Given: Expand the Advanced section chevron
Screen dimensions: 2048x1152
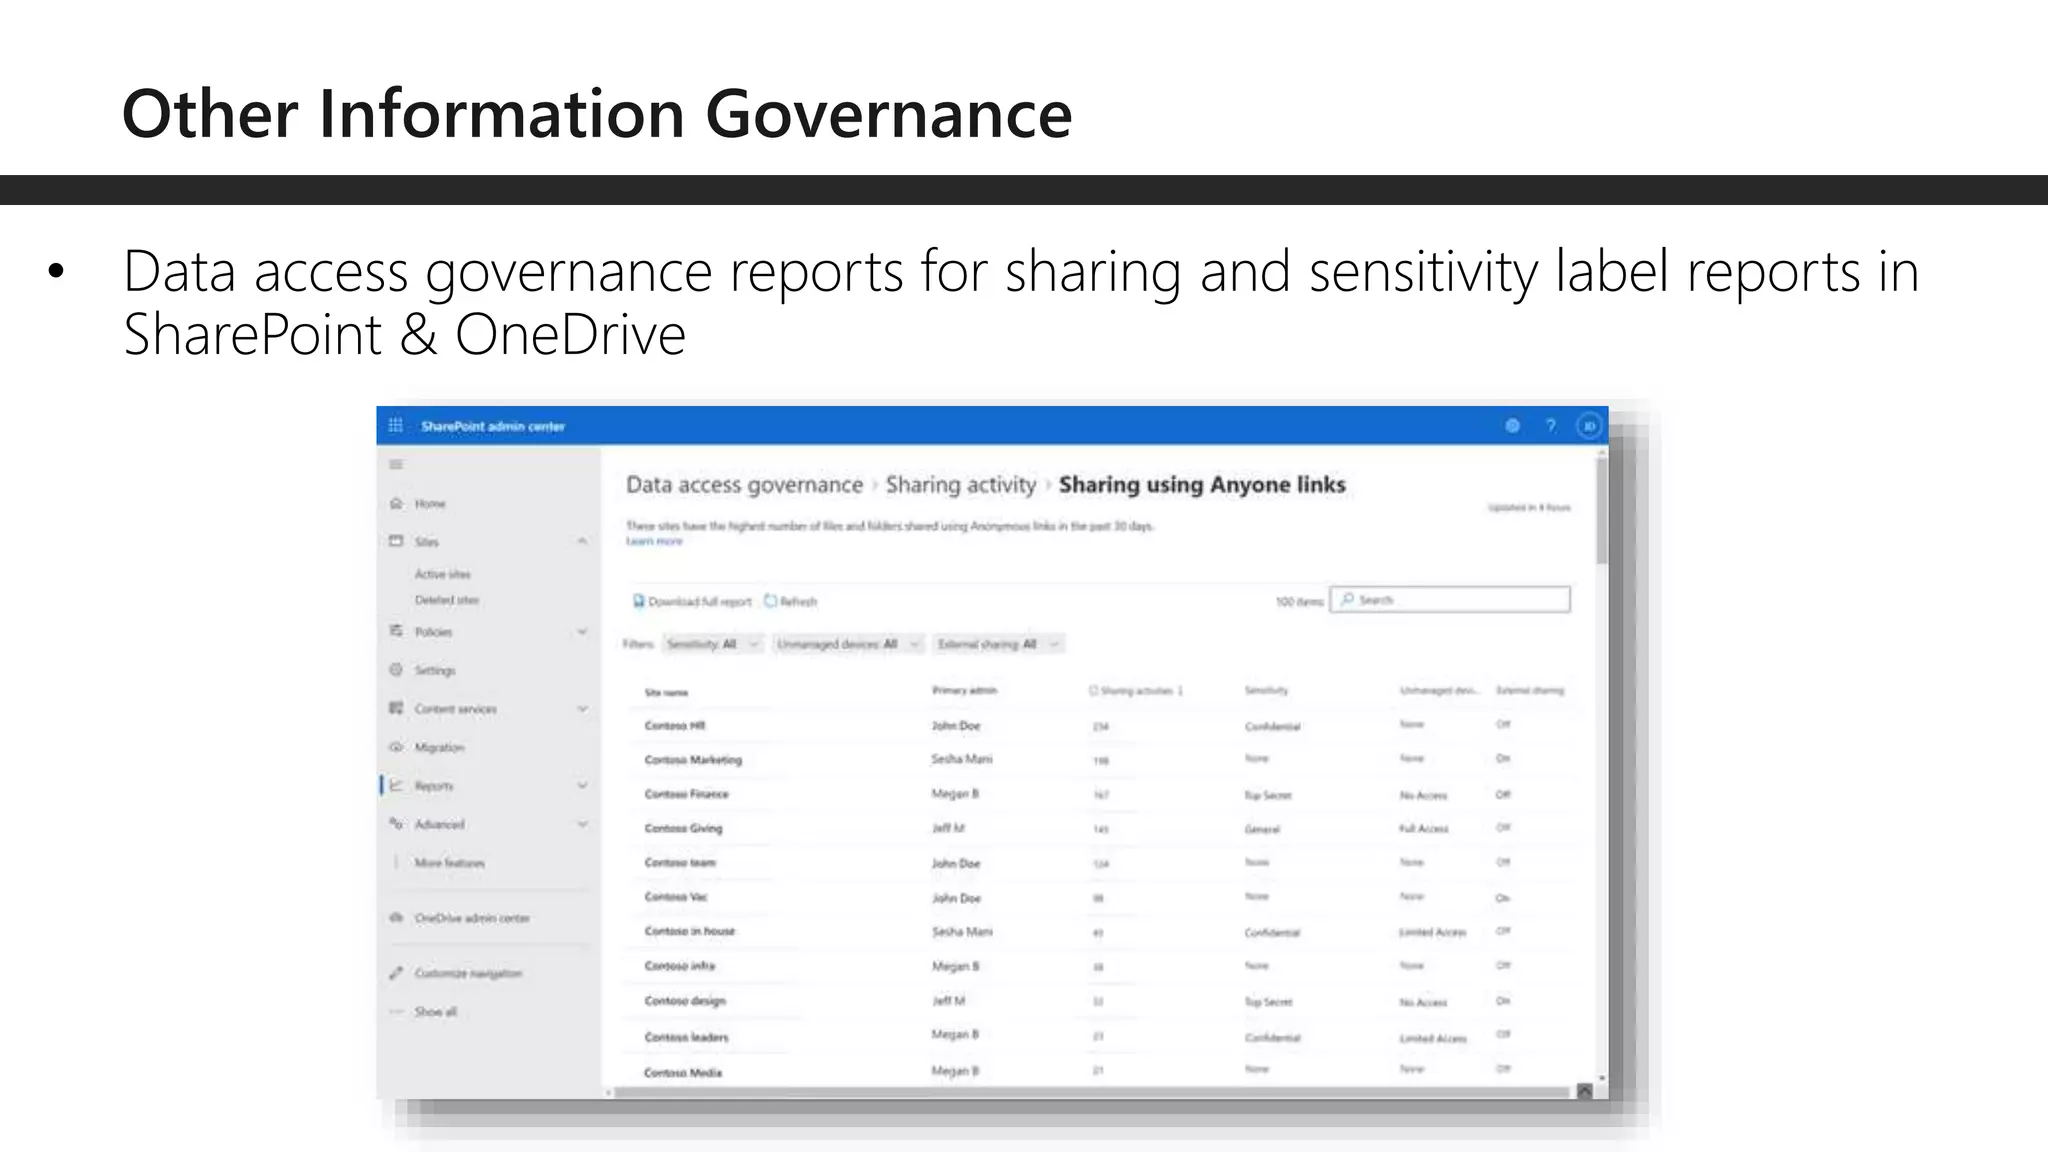Looking at the screenshot, I should click(x=582, y=824).
